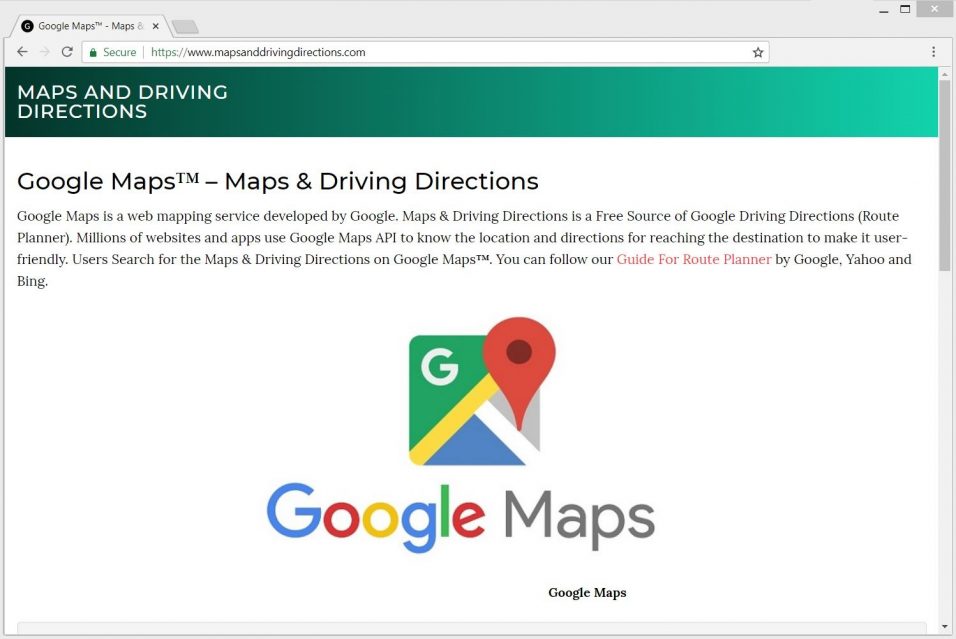Click the Secure text label
This screenshot has height=639, width=956.
[120, 51]
